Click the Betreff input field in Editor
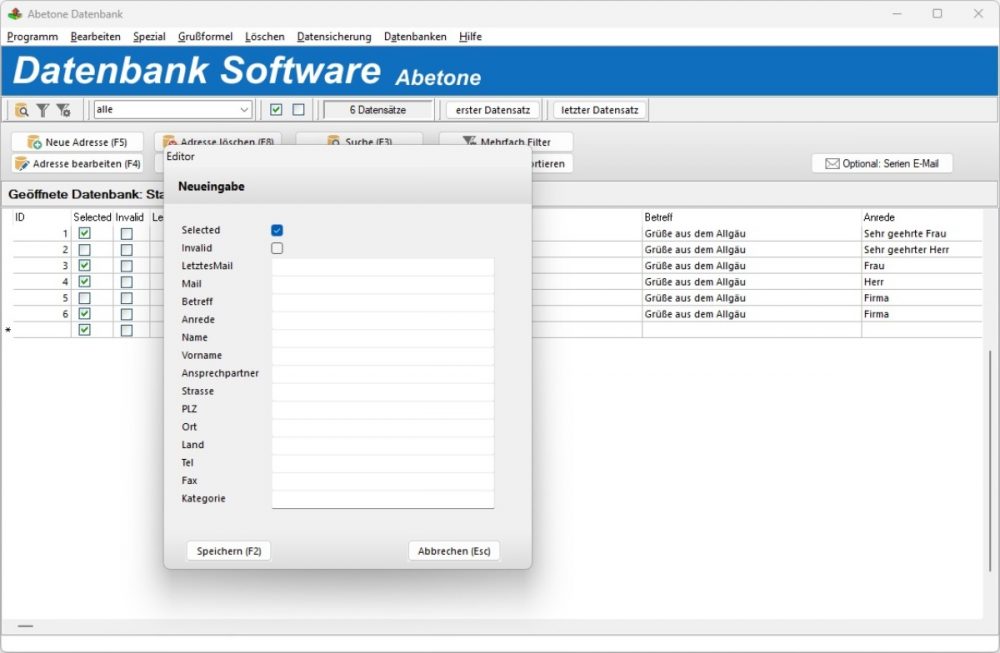This screenshot has height=653, width=1000. point(383,302)
